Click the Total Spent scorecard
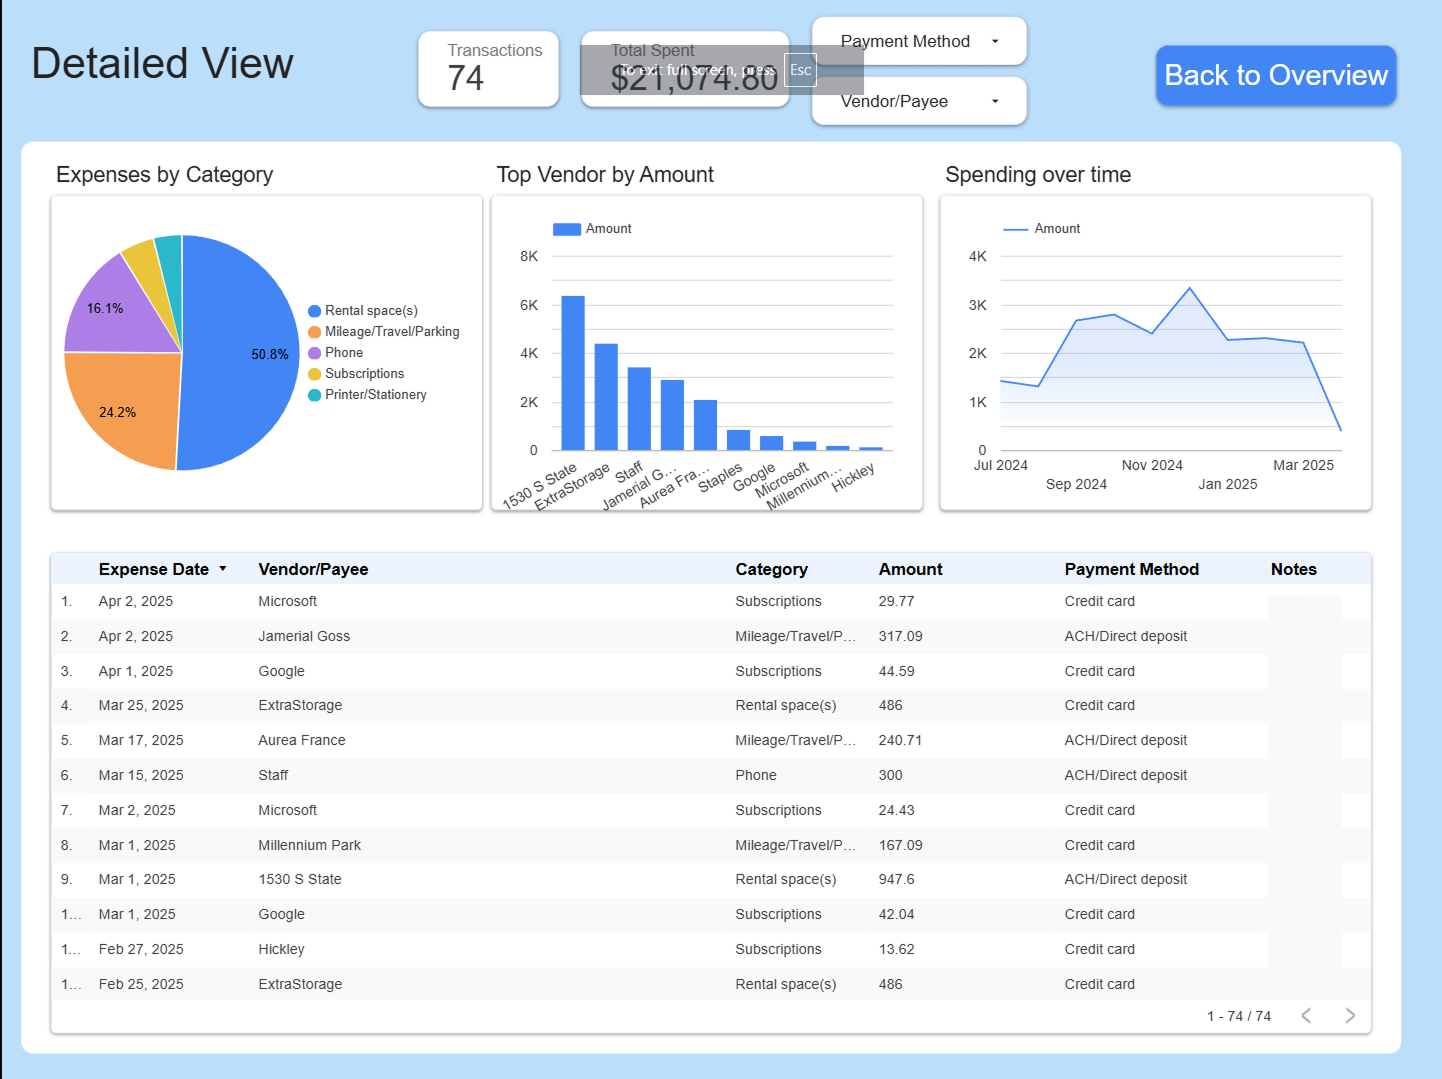This screenshot has width=1442, height=1079. pyautogui.click(x=685, y=69)
